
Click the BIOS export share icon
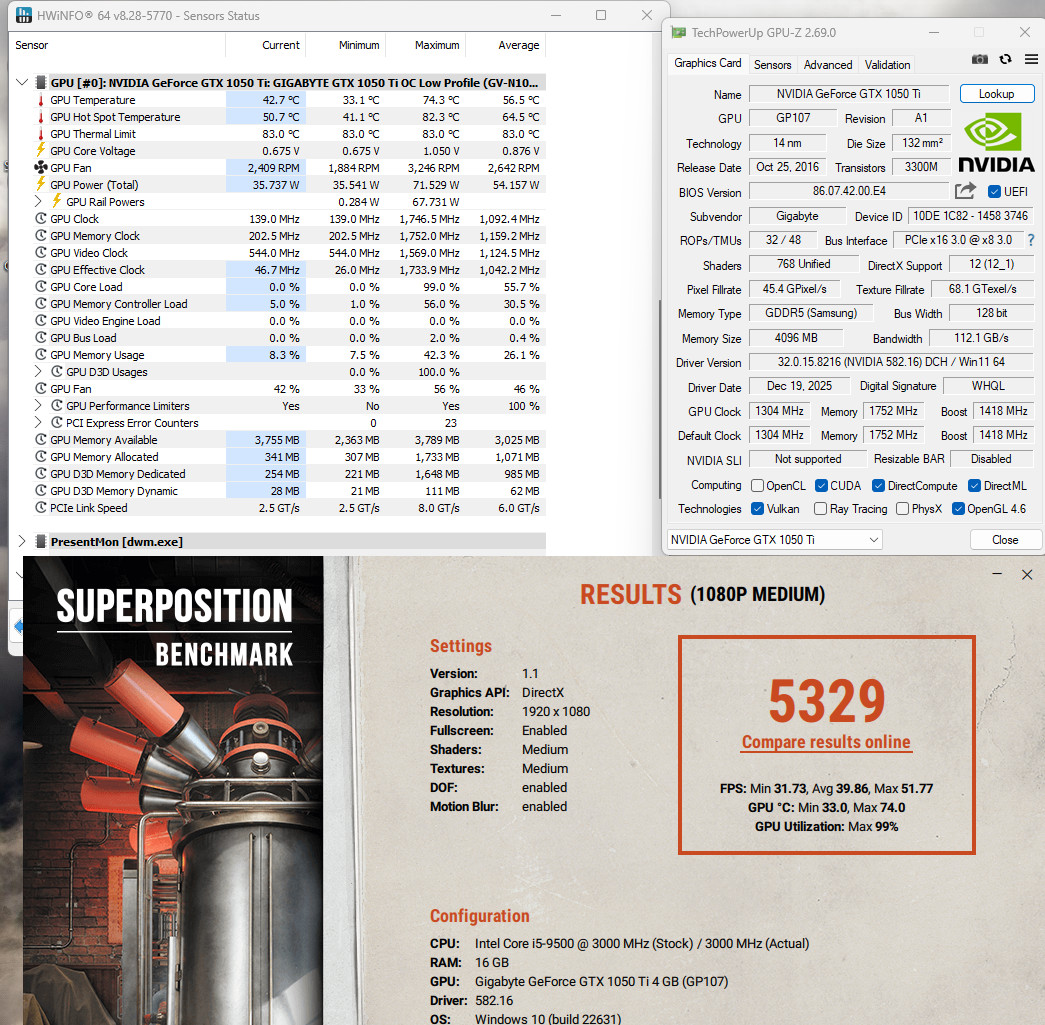click(965, 191)
